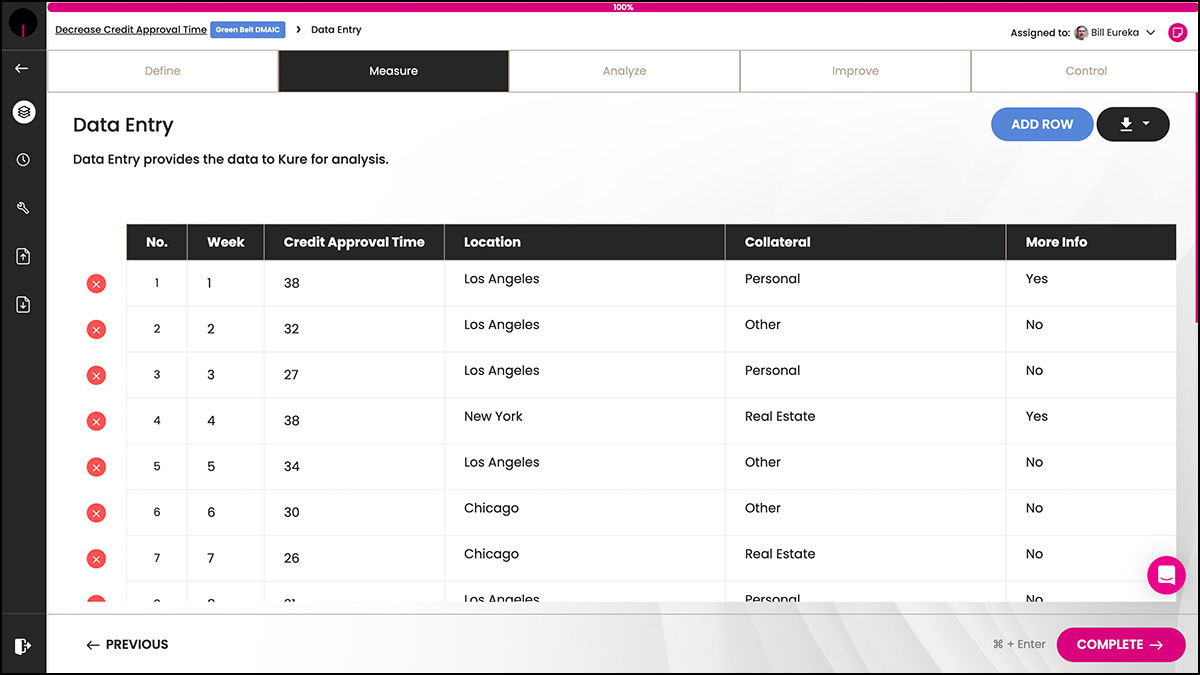Click the upload file icon in sidebar
The width and height of the screenshot is (1200, 675).
point(23,256)
